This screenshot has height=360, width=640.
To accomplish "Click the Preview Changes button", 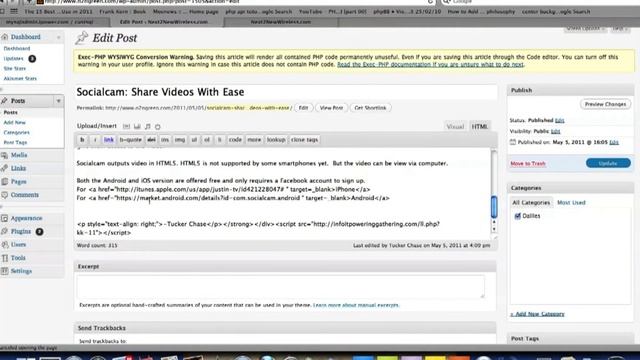I will pyautogui.click(x=605, y=104).
